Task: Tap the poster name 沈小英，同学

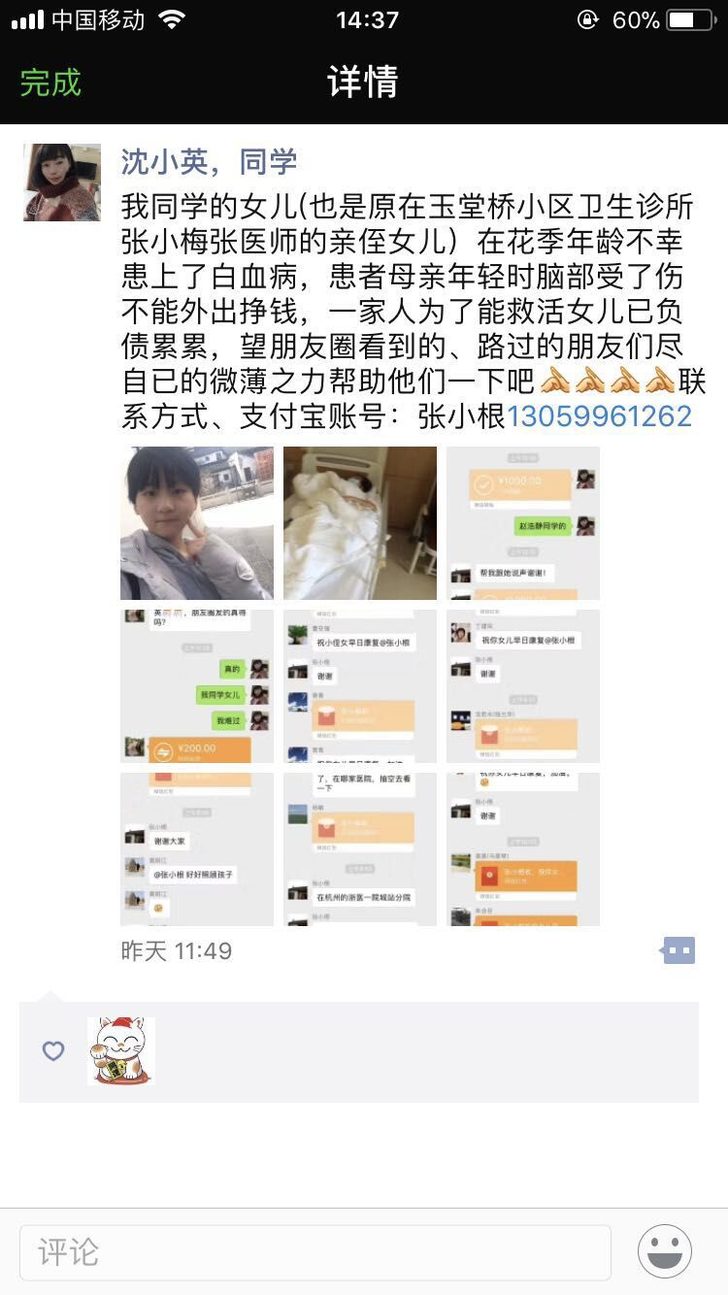Action: [x=209, y=161]
